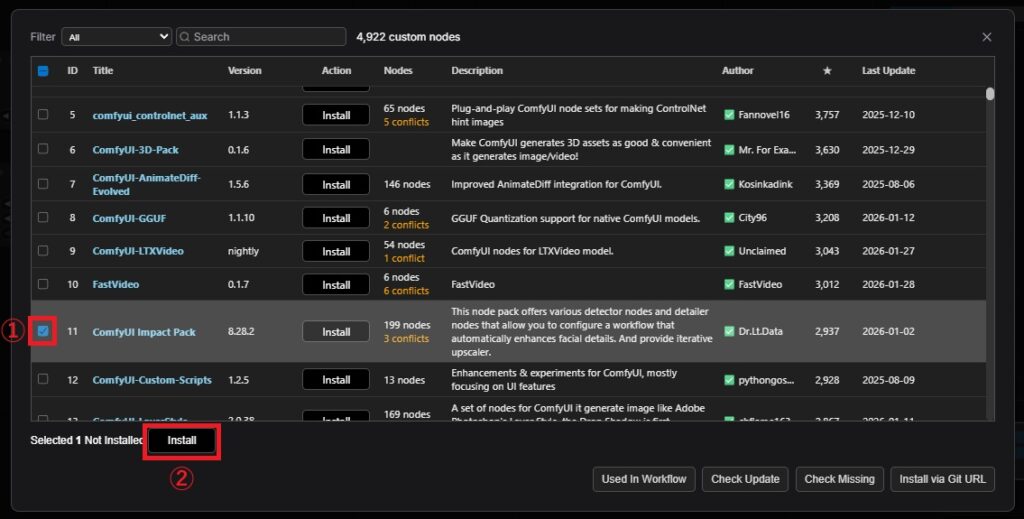Toggle the select-all checkbox in header
Image resolution: width=1024 pixels, height=519 pixels.
(x=43, y=71)
